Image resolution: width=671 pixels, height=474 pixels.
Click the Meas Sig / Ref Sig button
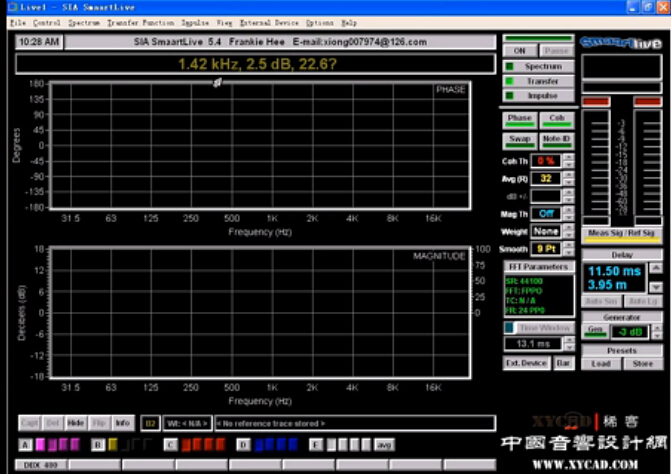coord(622,234)
